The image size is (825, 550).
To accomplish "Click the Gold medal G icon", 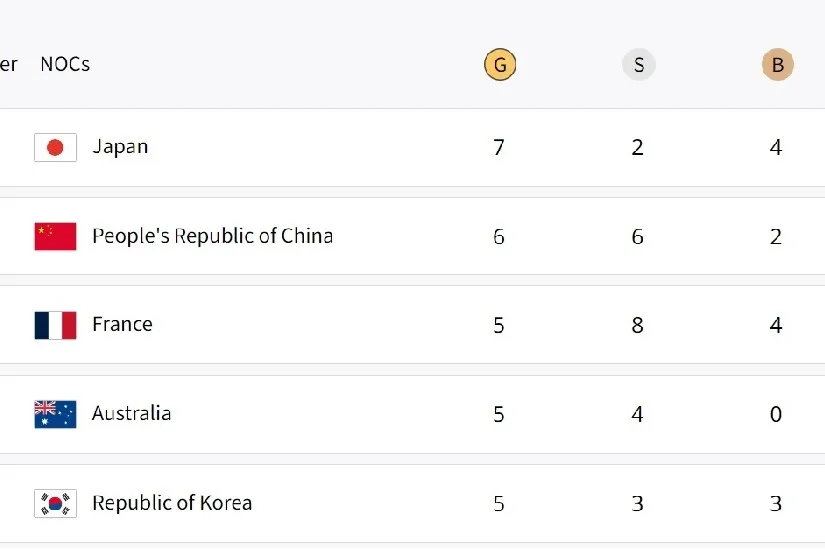I will 500,65.
